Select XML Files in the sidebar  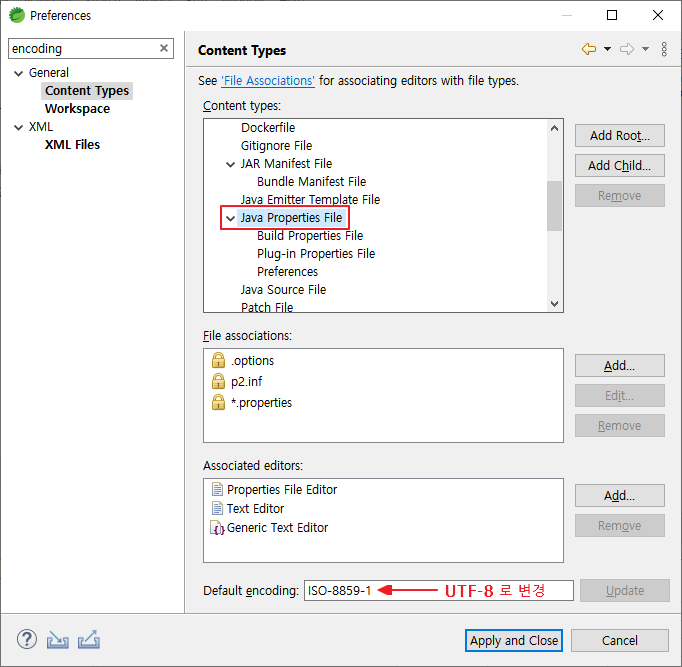[72, 145]
